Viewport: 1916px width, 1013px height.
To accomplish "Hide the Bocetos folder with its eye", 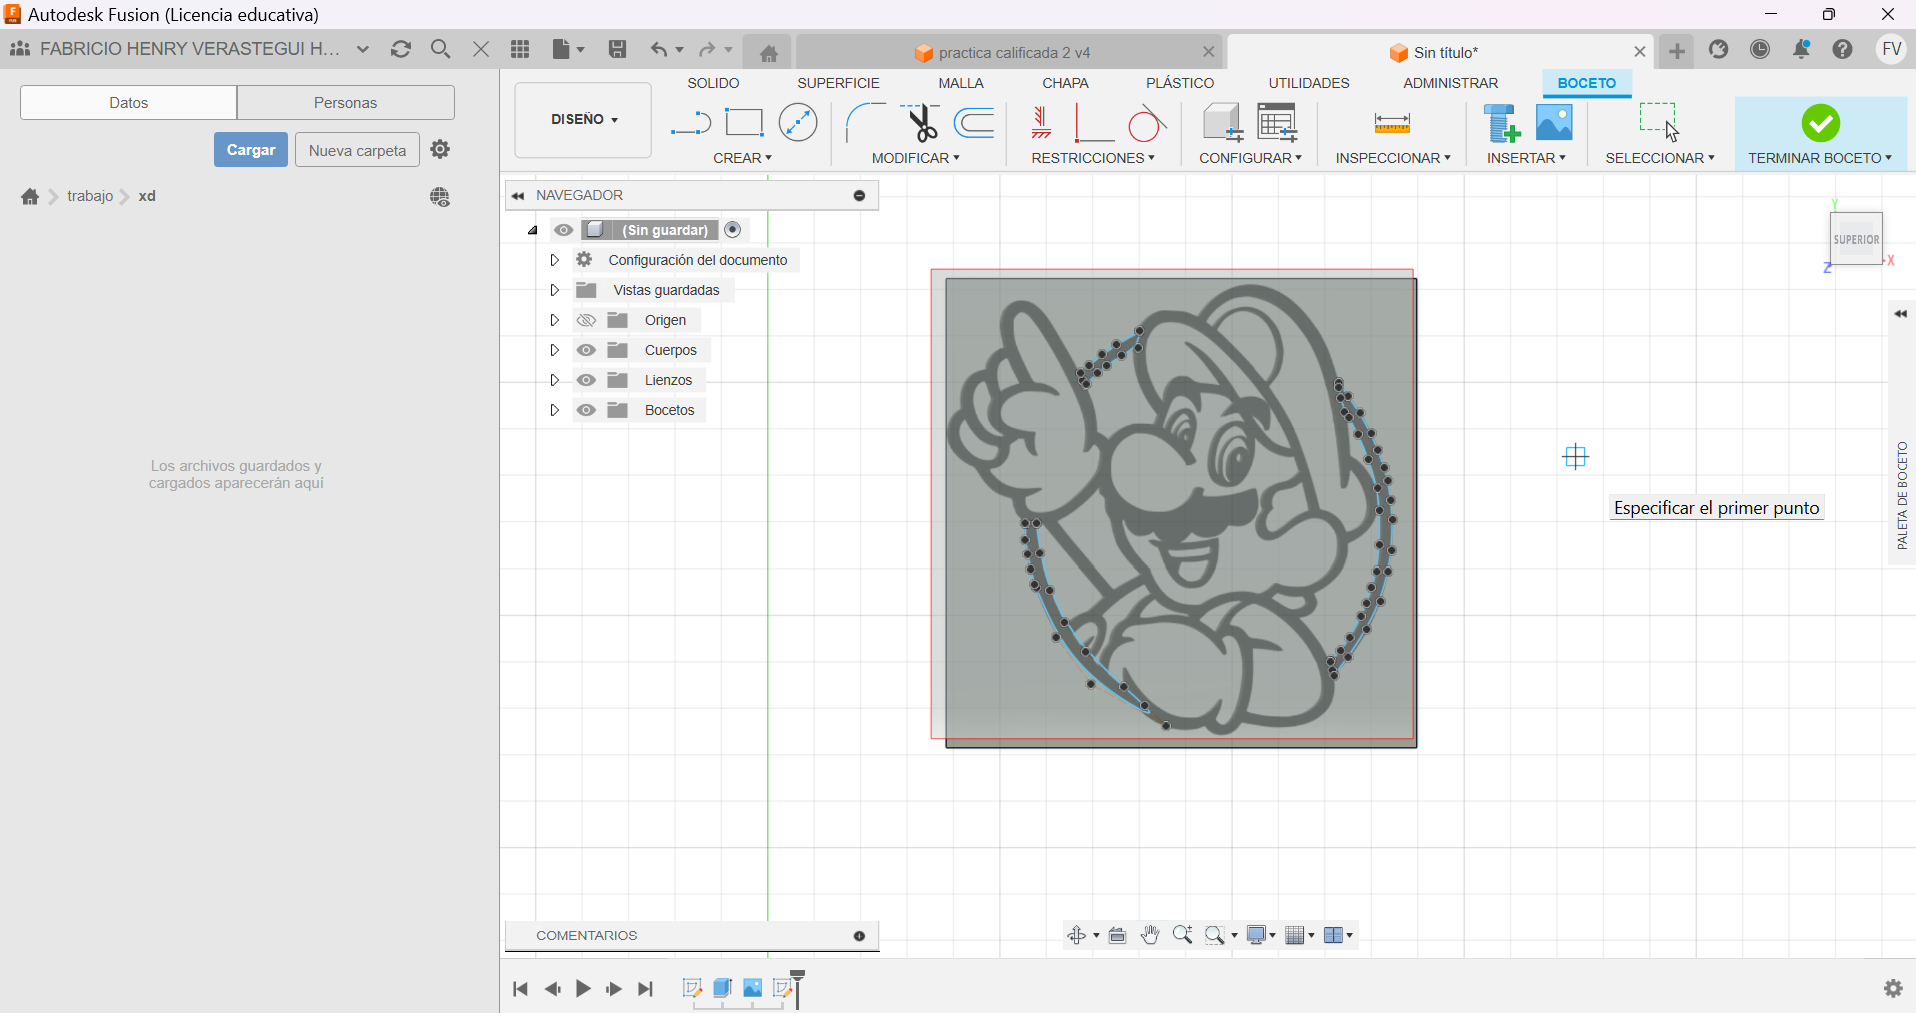I will (586, 410).
